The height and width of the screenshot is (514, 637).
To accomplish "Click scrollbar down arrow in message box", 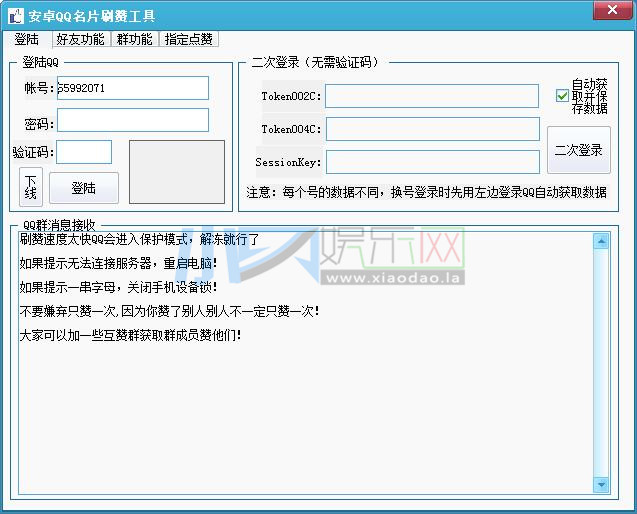I will click(x=601, y=484).
